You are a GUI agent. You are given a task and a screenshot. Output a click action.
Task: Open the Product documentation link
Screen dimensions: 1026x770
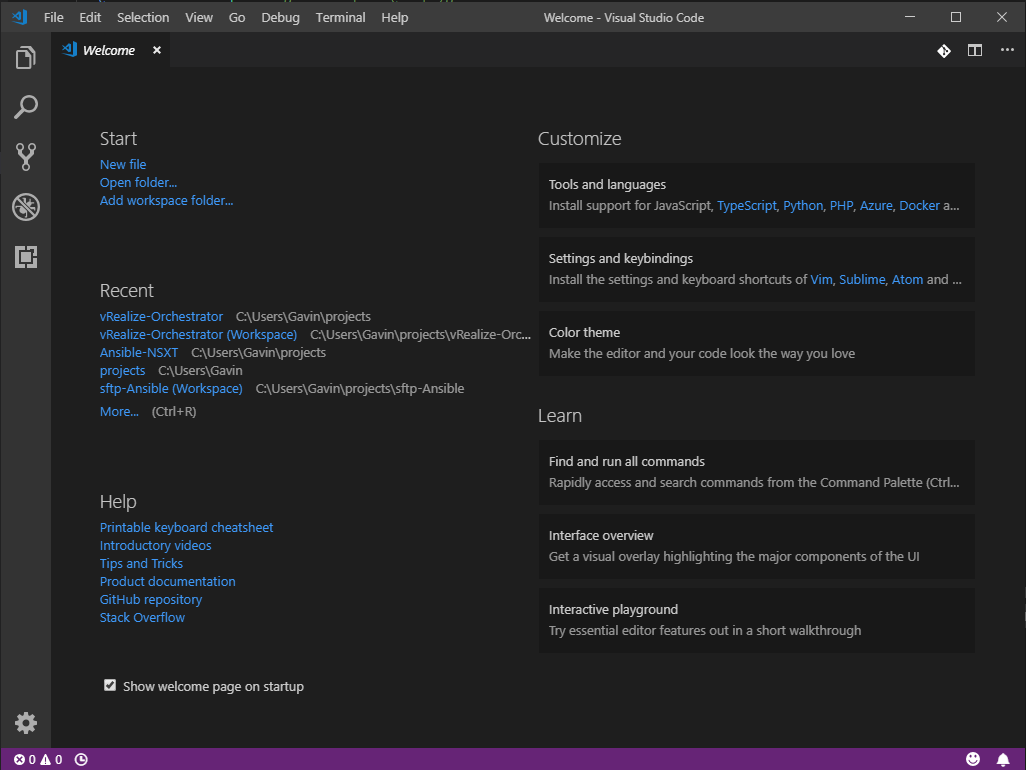[x=168, y=581]
